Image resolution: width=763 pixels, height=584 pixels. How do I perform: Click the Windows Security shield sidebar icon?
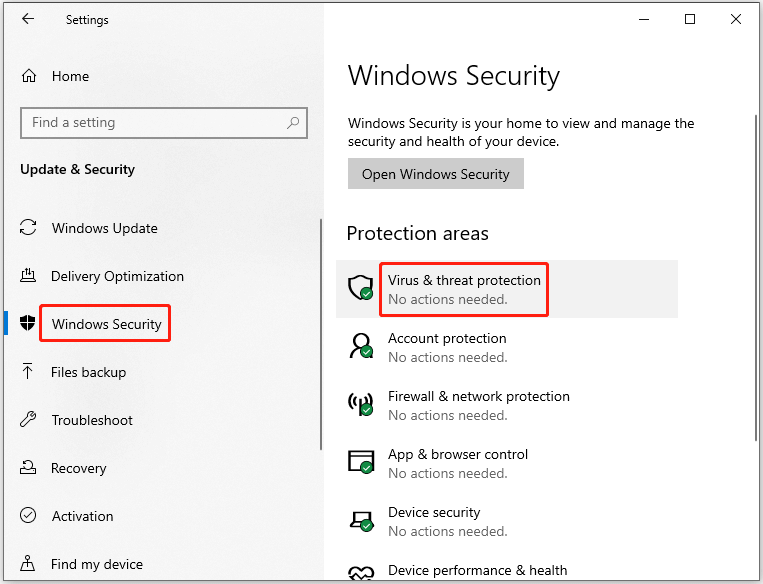[28, 323]
